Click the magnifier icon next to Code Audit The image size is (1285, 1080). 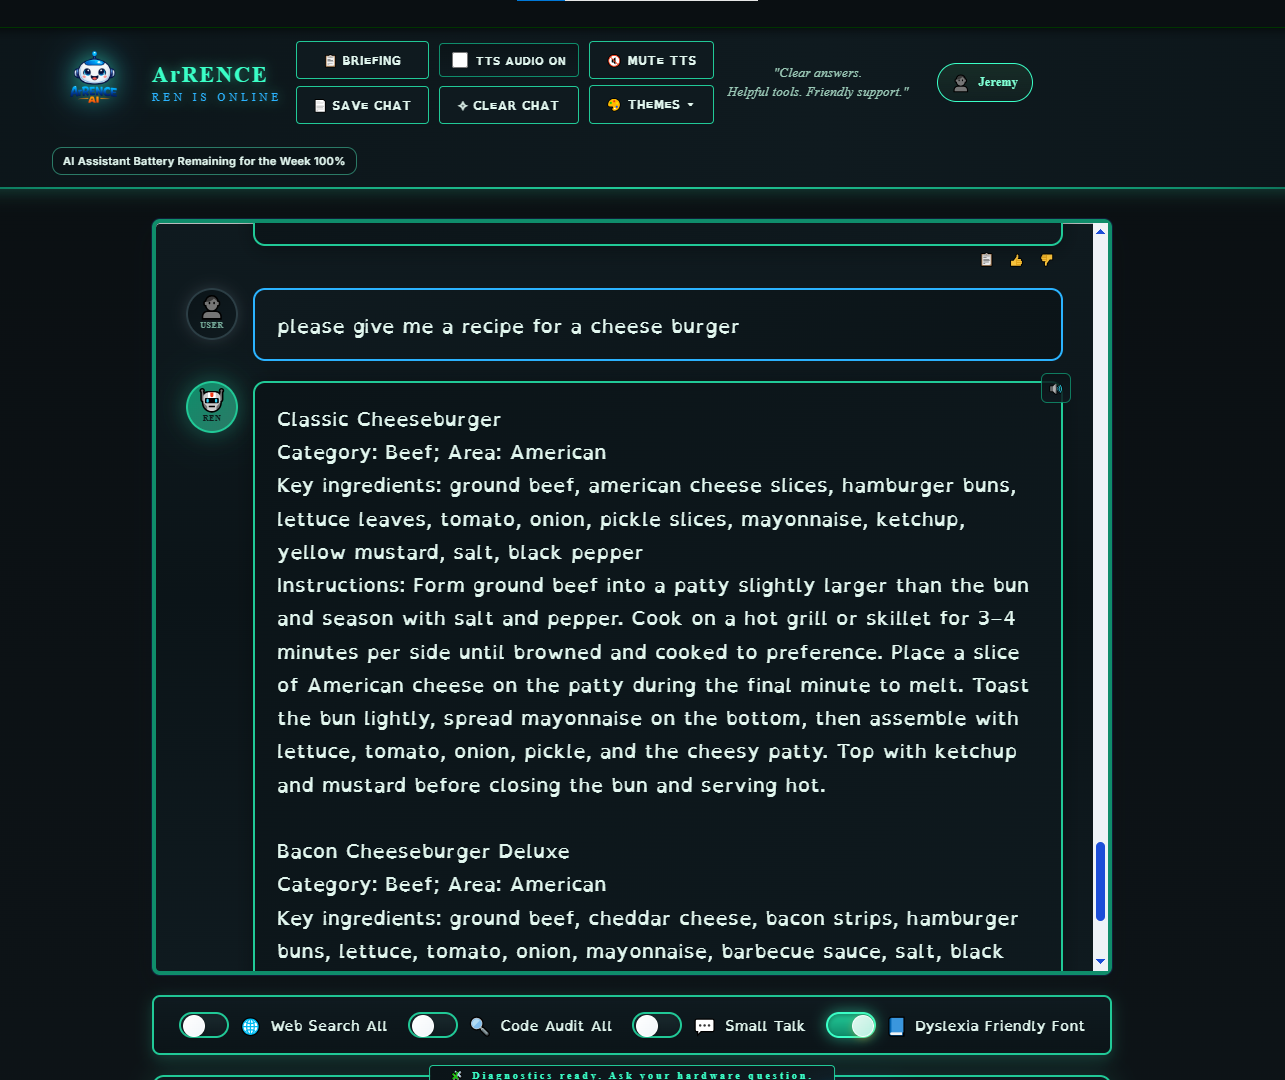(x=479, y=1025)
